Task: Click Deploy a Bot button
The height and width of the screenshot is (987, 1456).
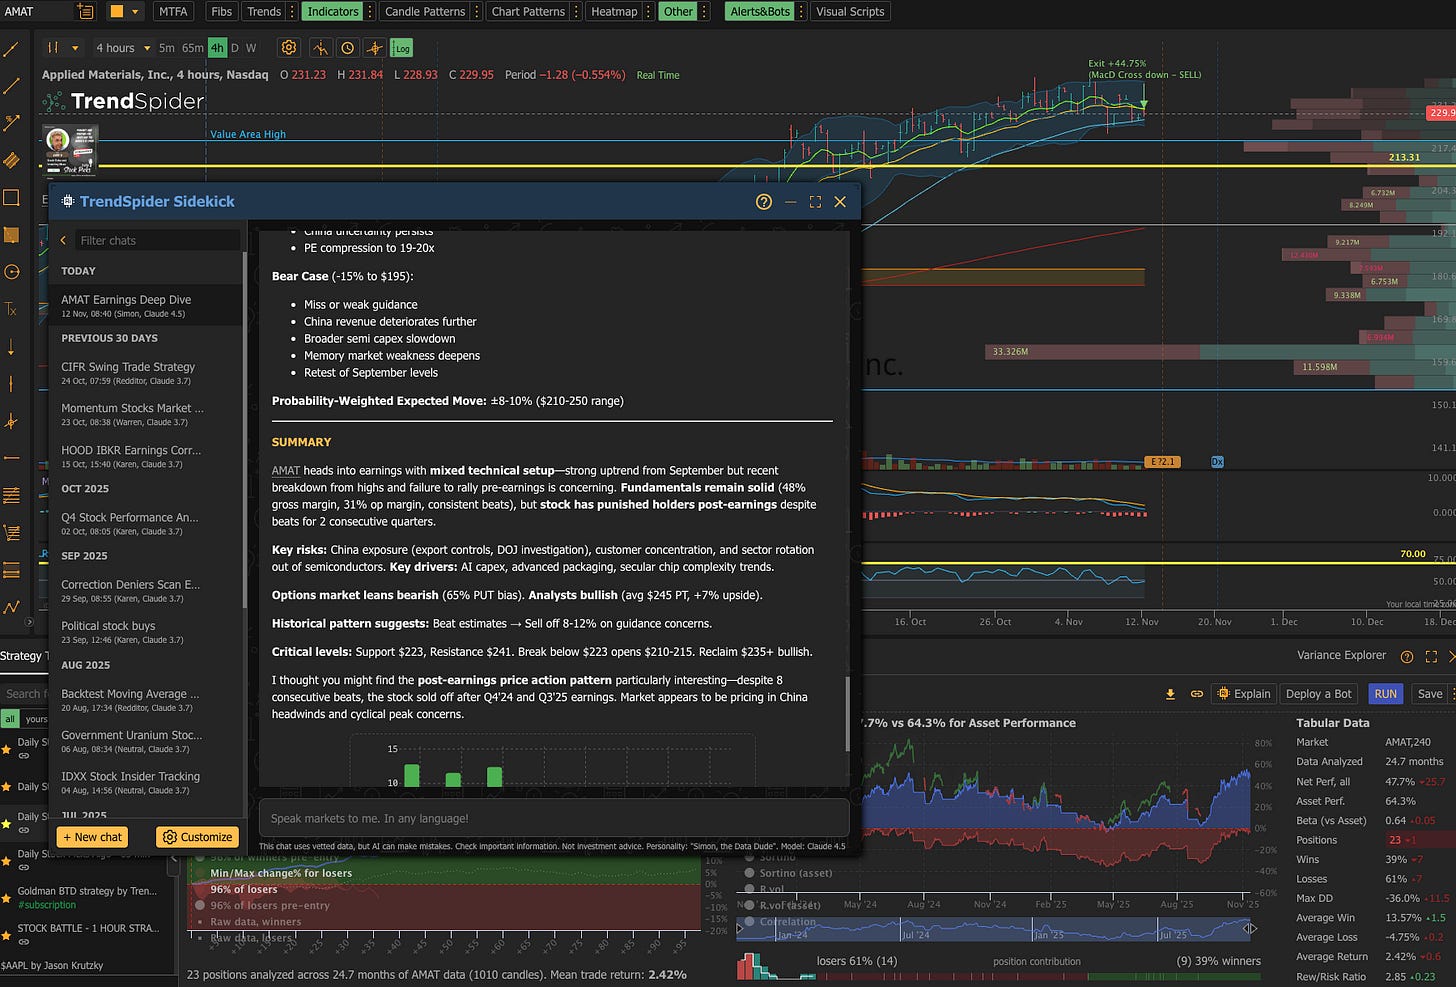Action: click(x=1318, y=694)
